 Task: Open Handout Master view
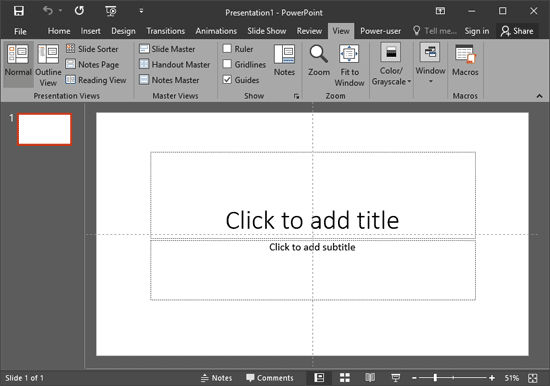(174, 64)
